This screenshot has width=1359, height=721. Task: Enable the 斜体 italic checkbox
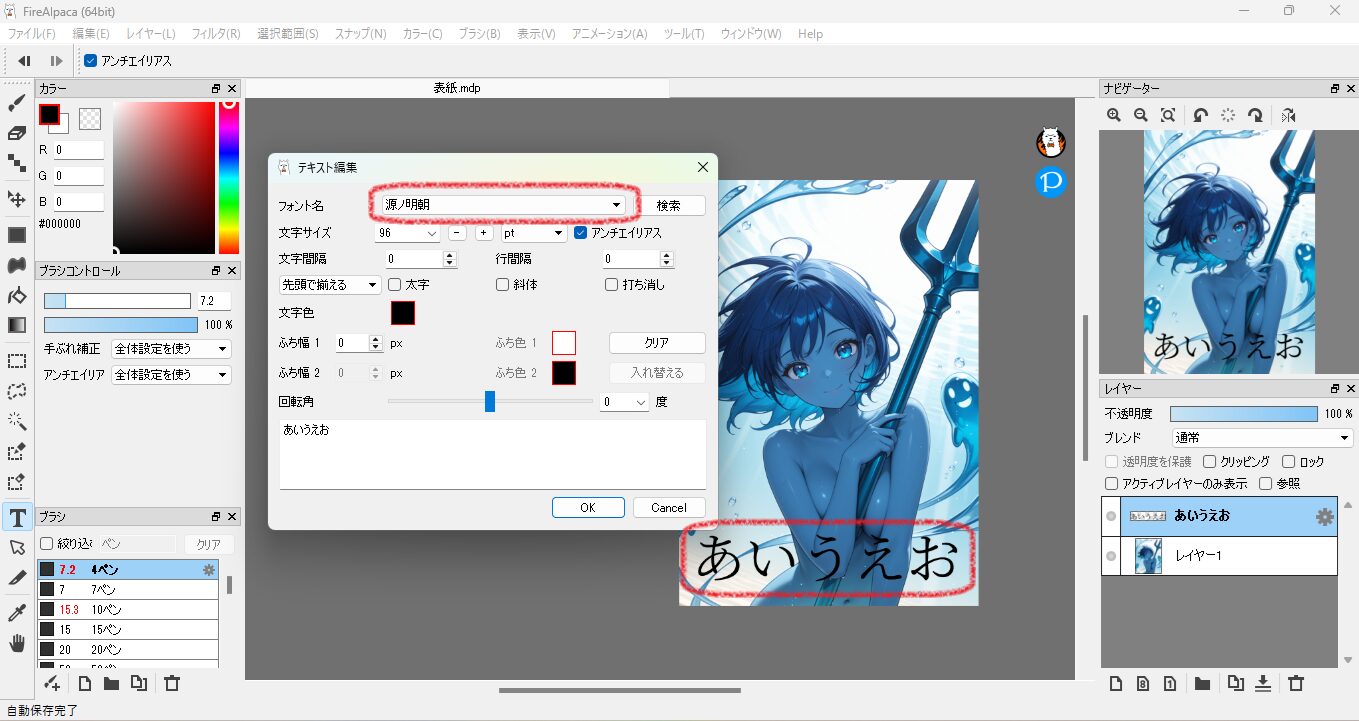503,285
